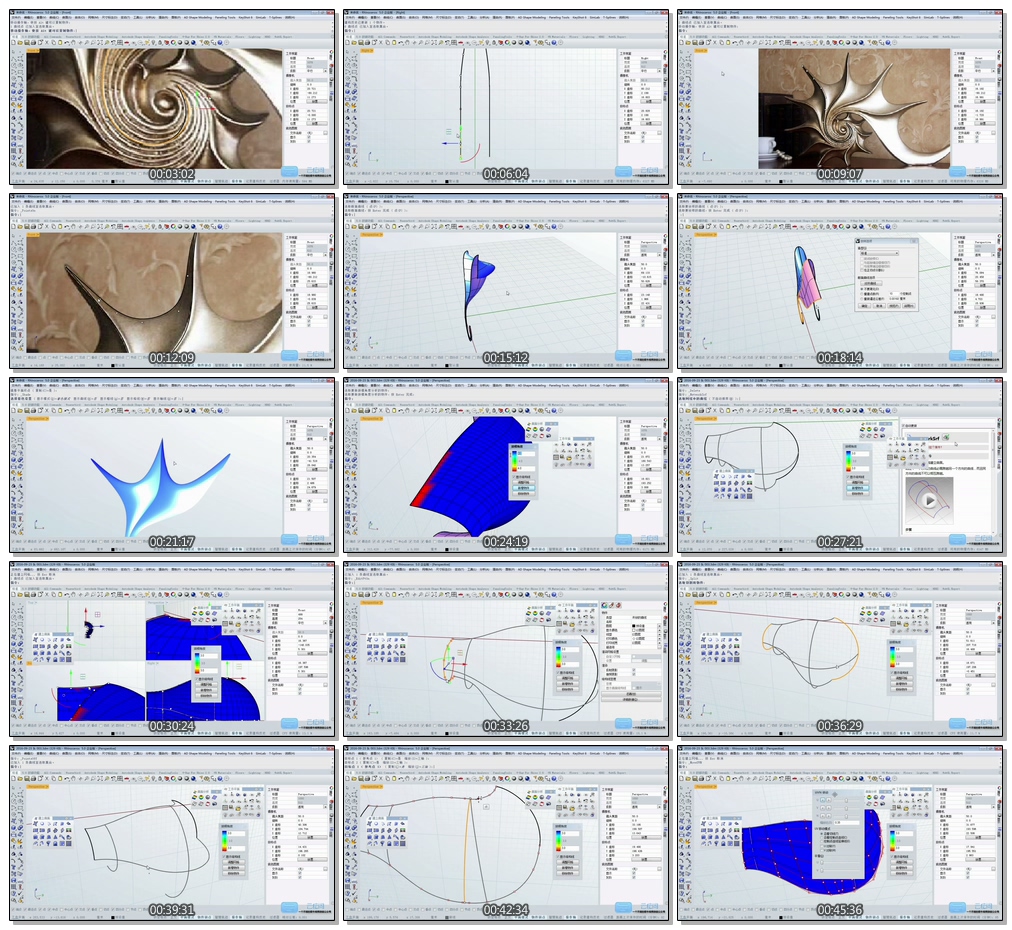Open KeyShot 6 menu in 00:27:21 frame

(913, 385)
